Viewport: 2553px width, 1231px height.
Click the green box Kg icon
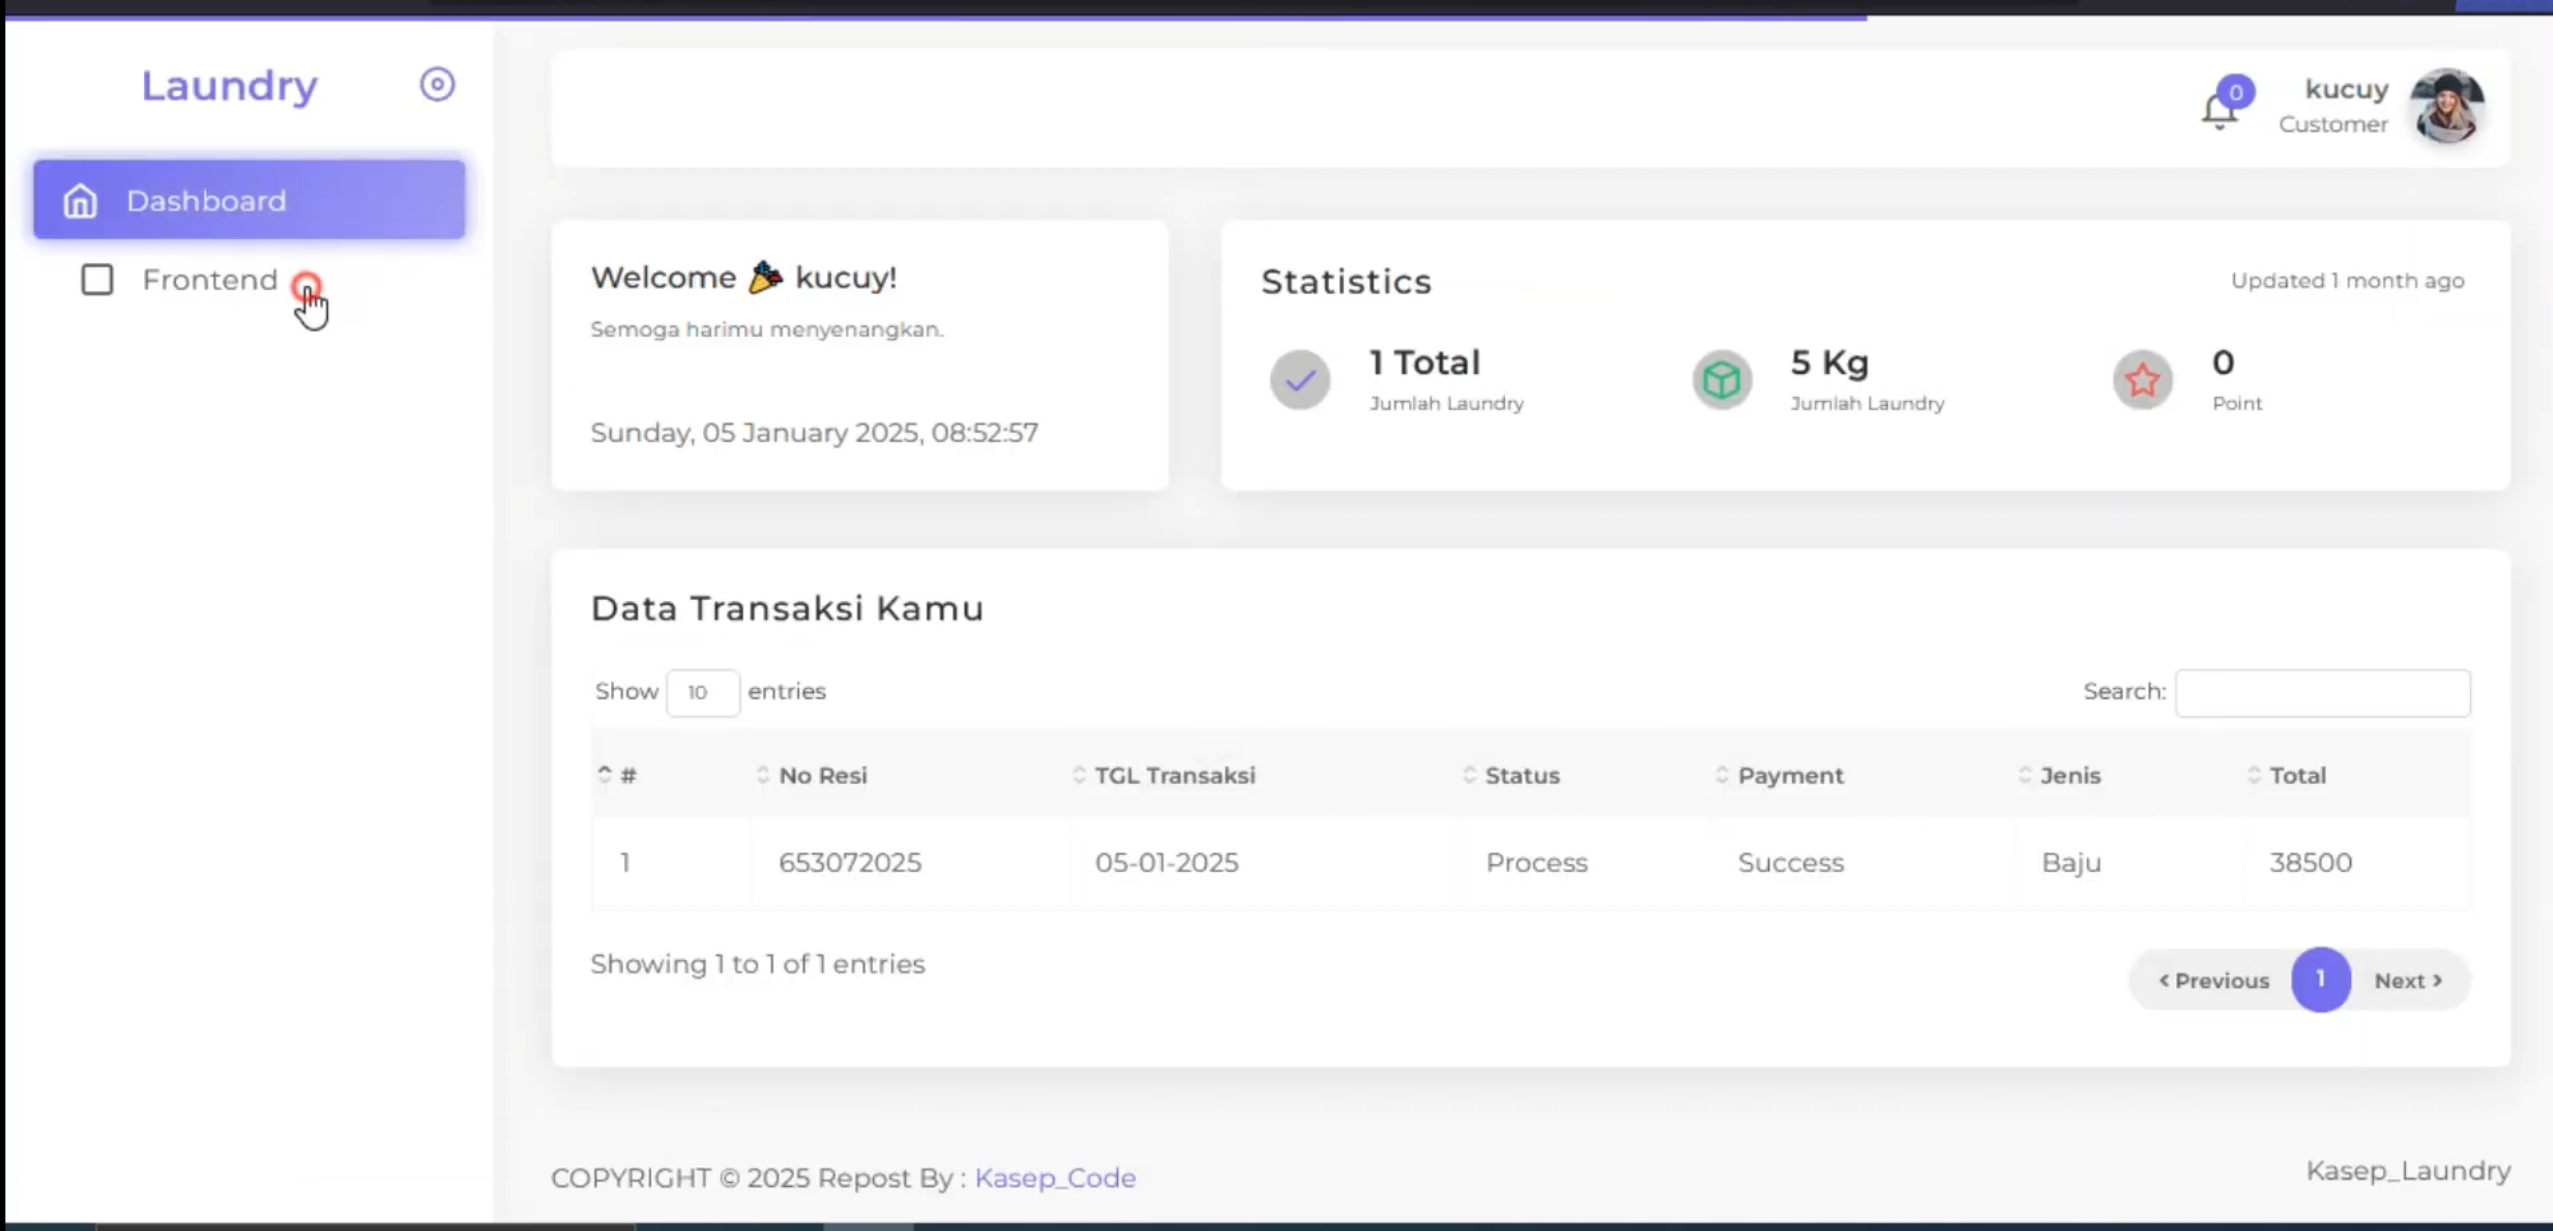point(1721,380)
